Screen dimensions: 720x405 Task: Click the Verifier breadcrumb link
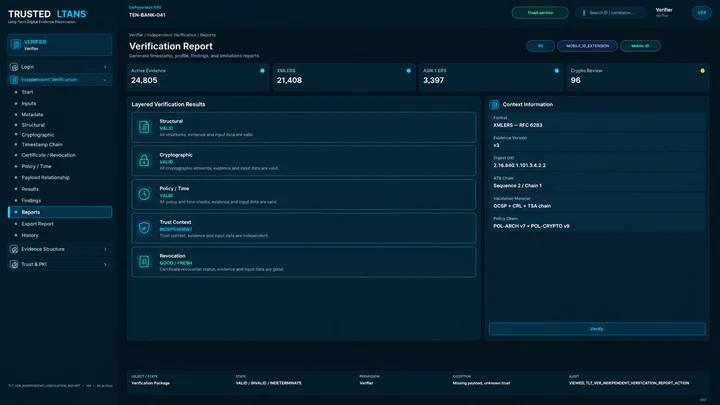coord(136,35)
